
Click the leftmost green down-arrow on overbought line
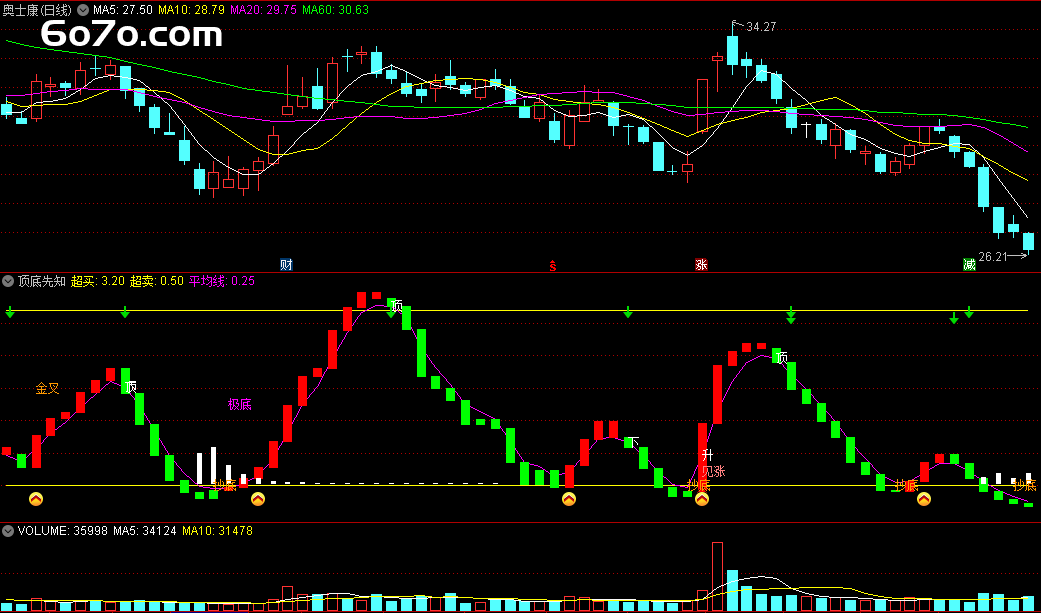tap(9, 311)
